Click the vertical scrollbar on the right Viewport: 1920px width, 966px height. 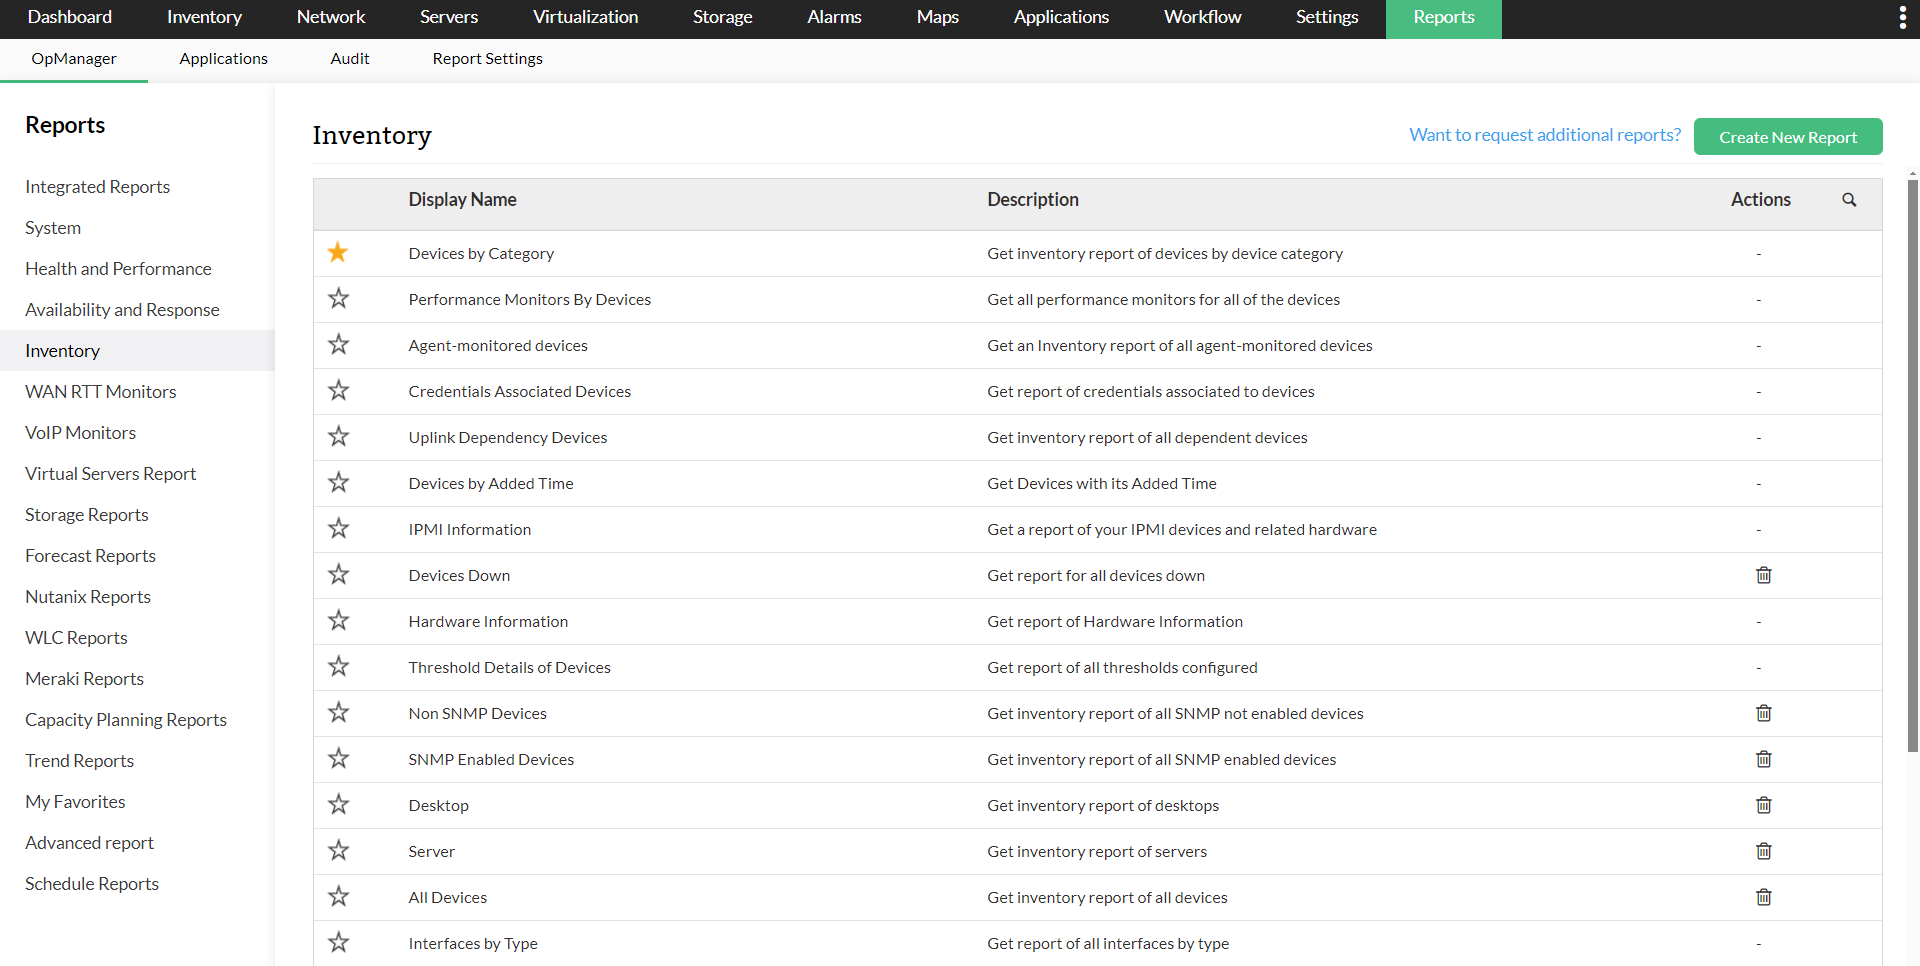click(x=1911, y=470)
